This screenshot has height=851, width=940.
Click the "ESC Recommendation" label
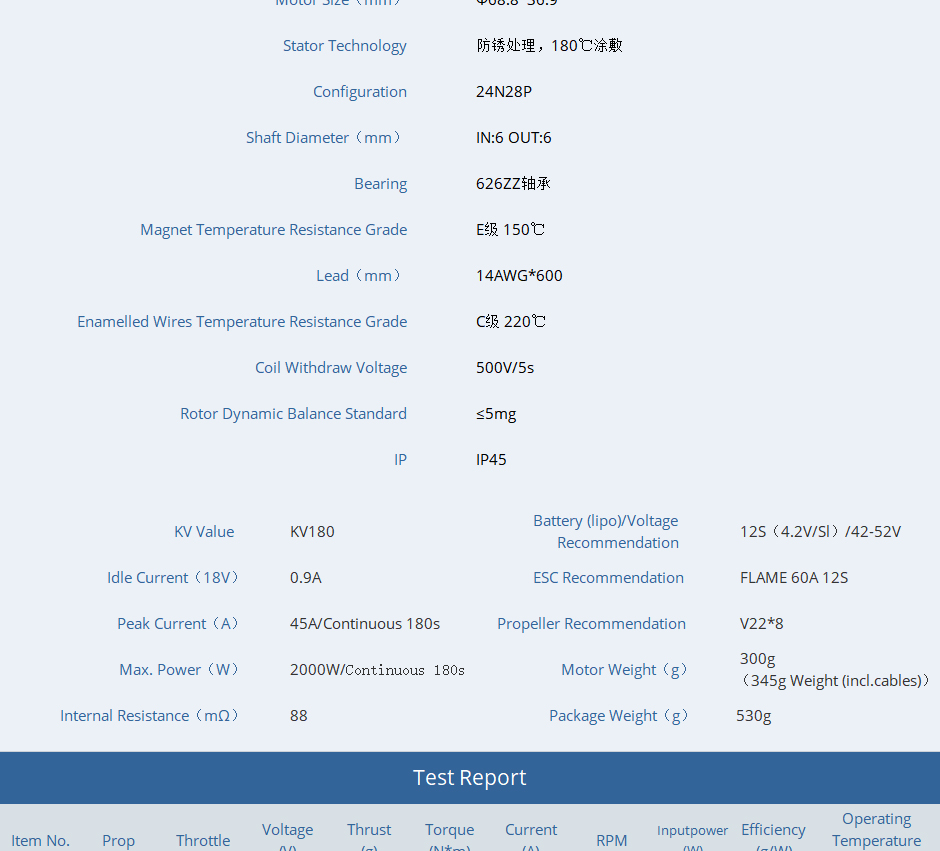click(x=608, y=578)
